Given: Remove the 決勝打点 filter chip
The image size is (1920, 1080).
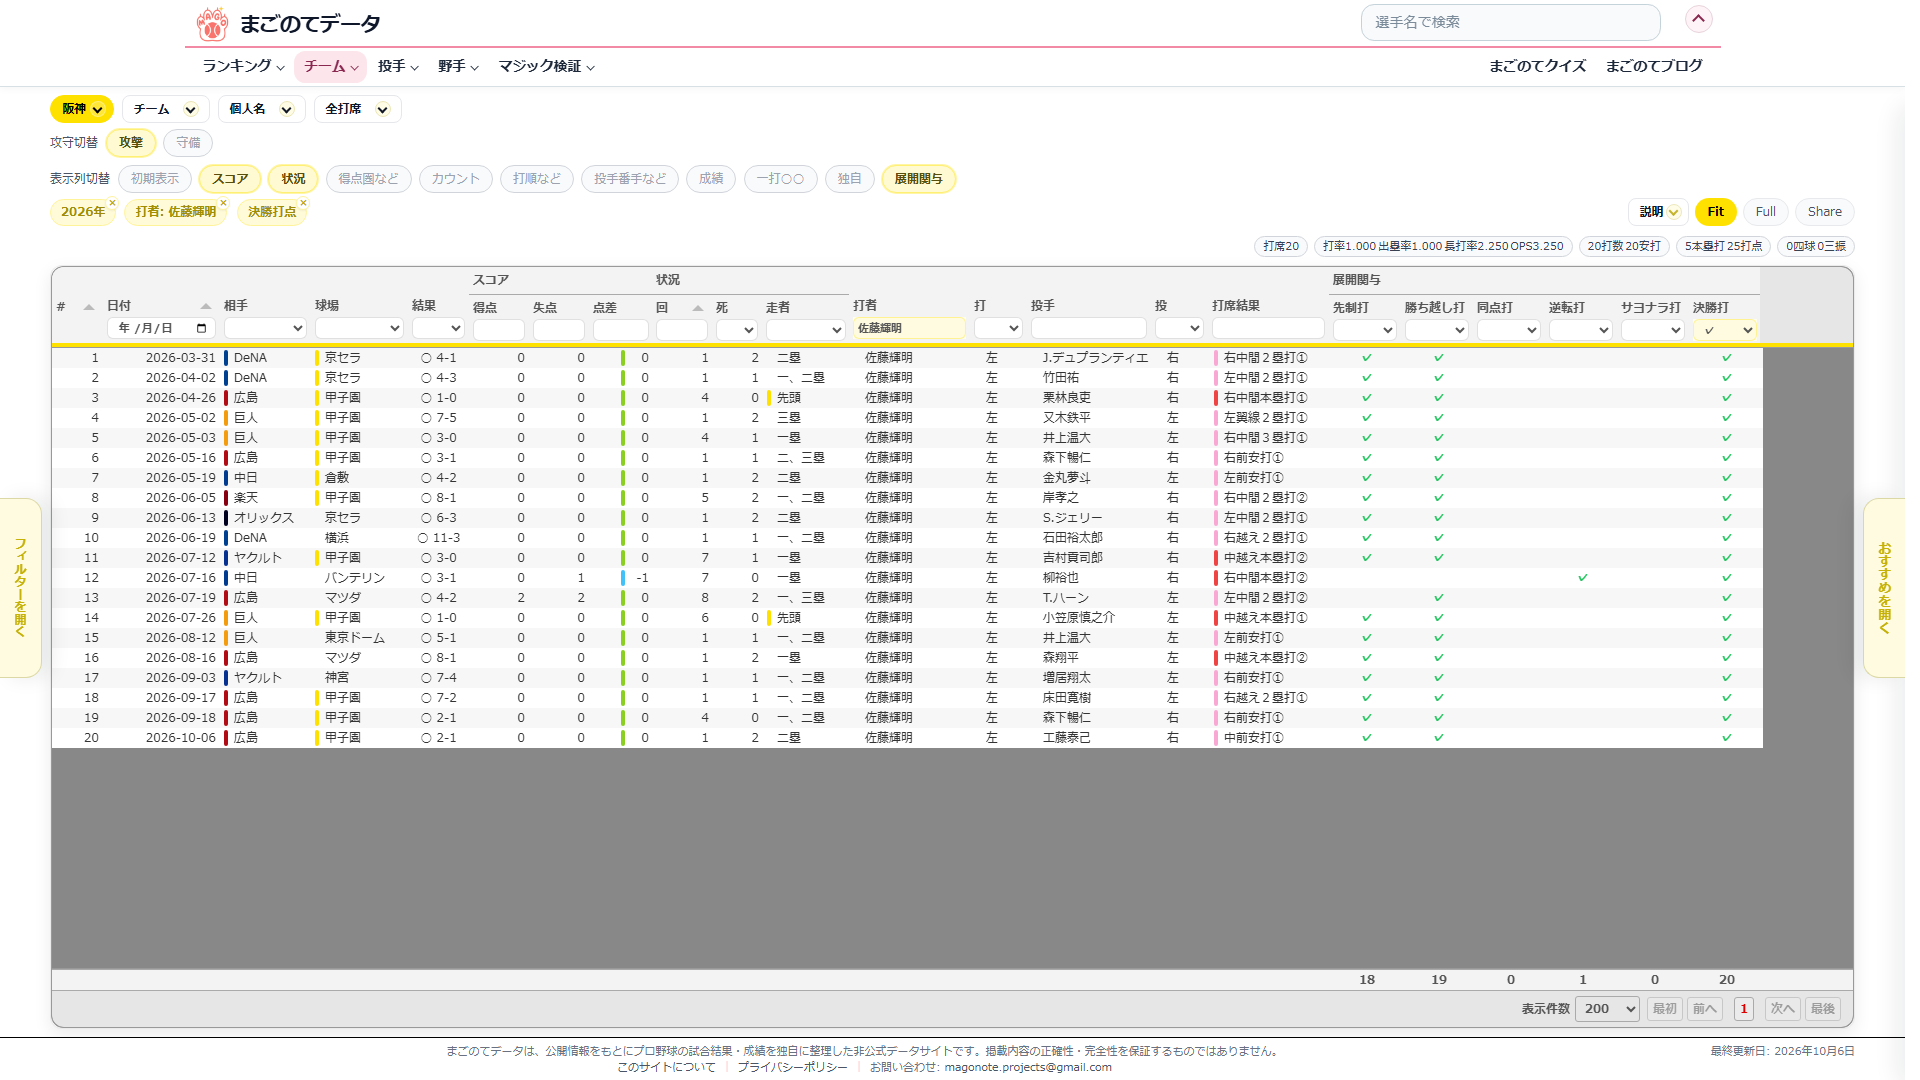Looking at the screenshot, I should click(303, 203).
